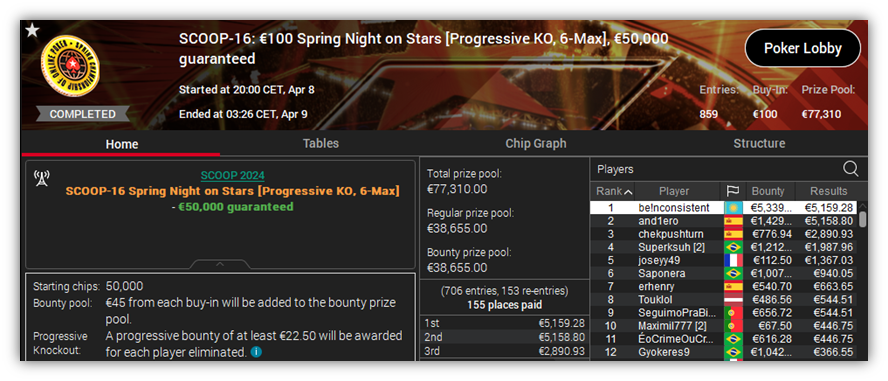Sort players by the Results column
This screenshot has height=381, width=888.
(828, 191)
